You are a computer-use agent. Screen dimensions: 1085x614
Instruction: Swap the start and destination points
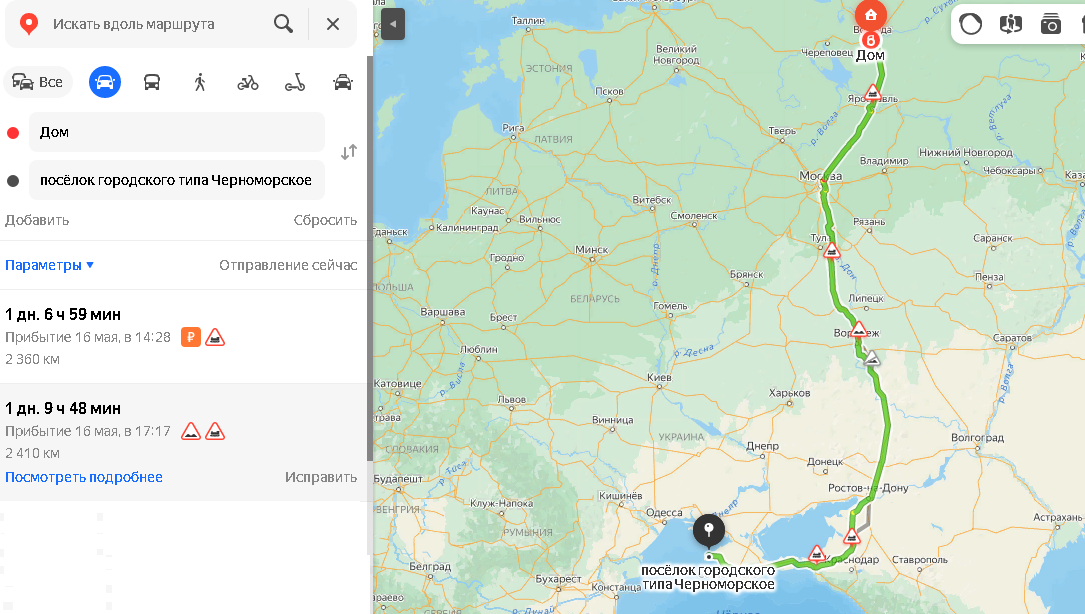349,152
